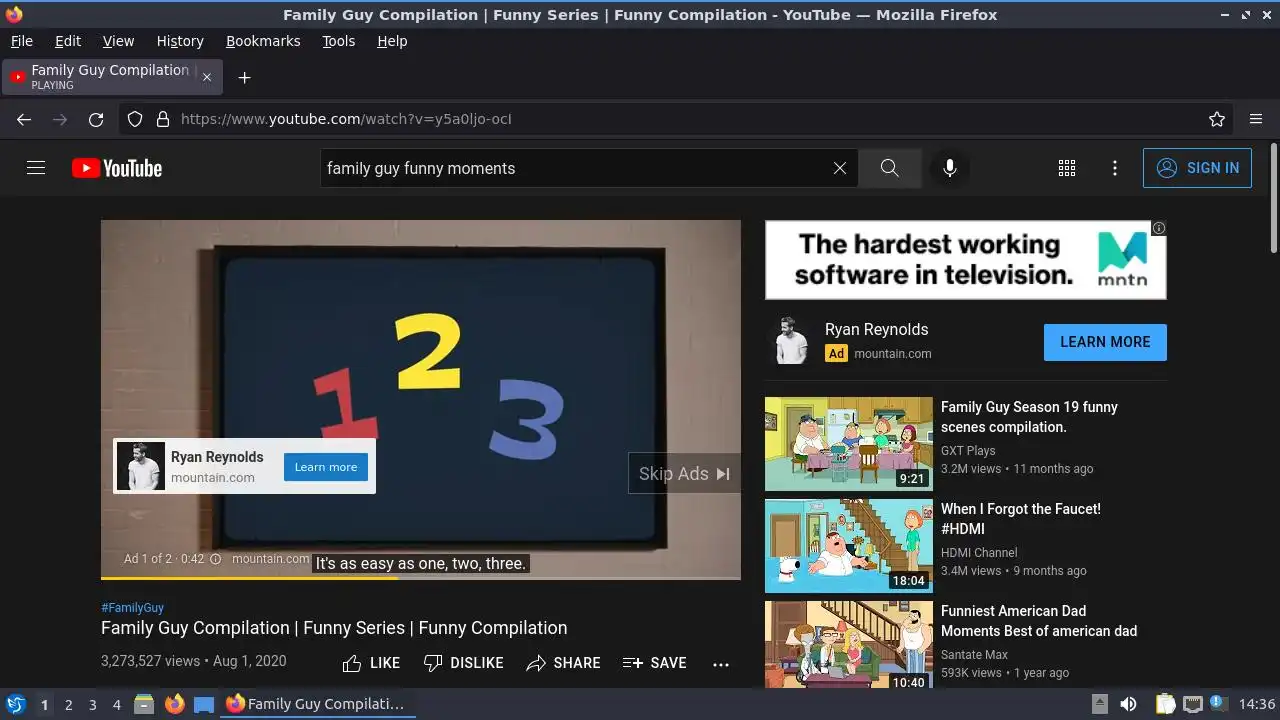Viewport: 1280px width, 720px height.
Task: Bookmark this page with the star
Action: point(1217,119)
